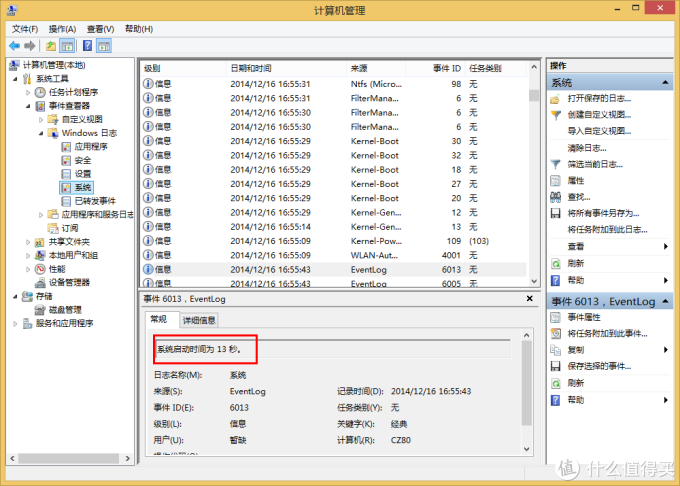Click 查找 binoculars action

click(579, 197)
